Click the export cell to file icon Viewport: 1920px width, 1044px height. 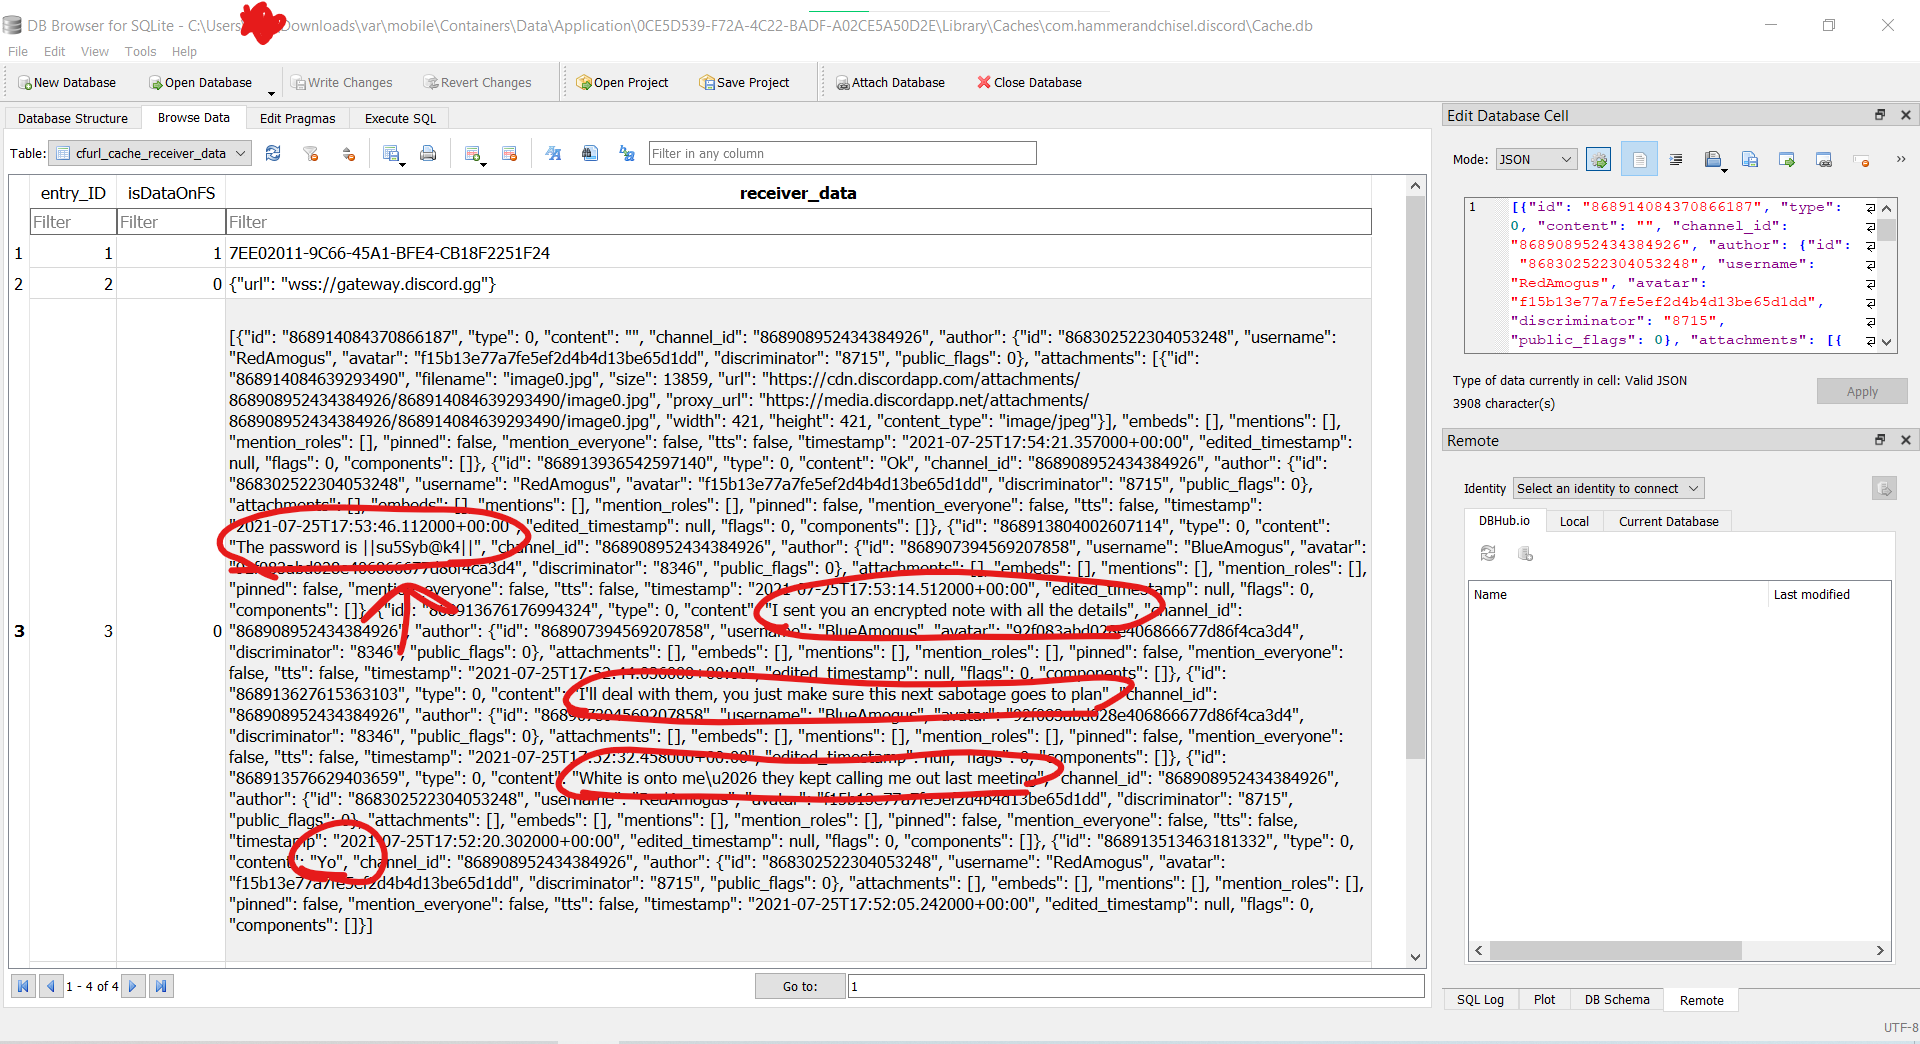pyautogui.click(x=1750, y=159)
